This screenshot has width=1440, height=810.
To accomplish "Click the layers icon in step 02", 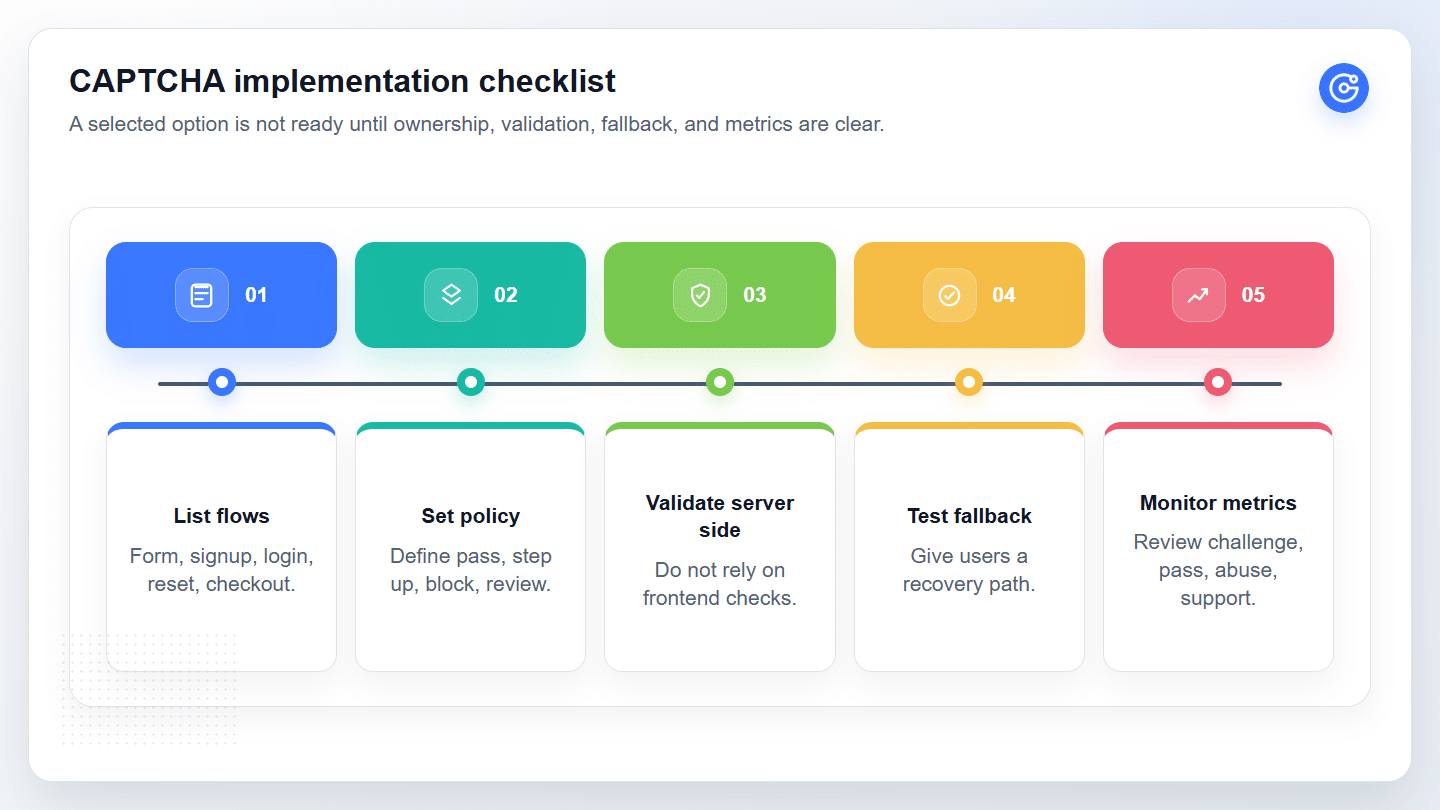I will (451, 295).
